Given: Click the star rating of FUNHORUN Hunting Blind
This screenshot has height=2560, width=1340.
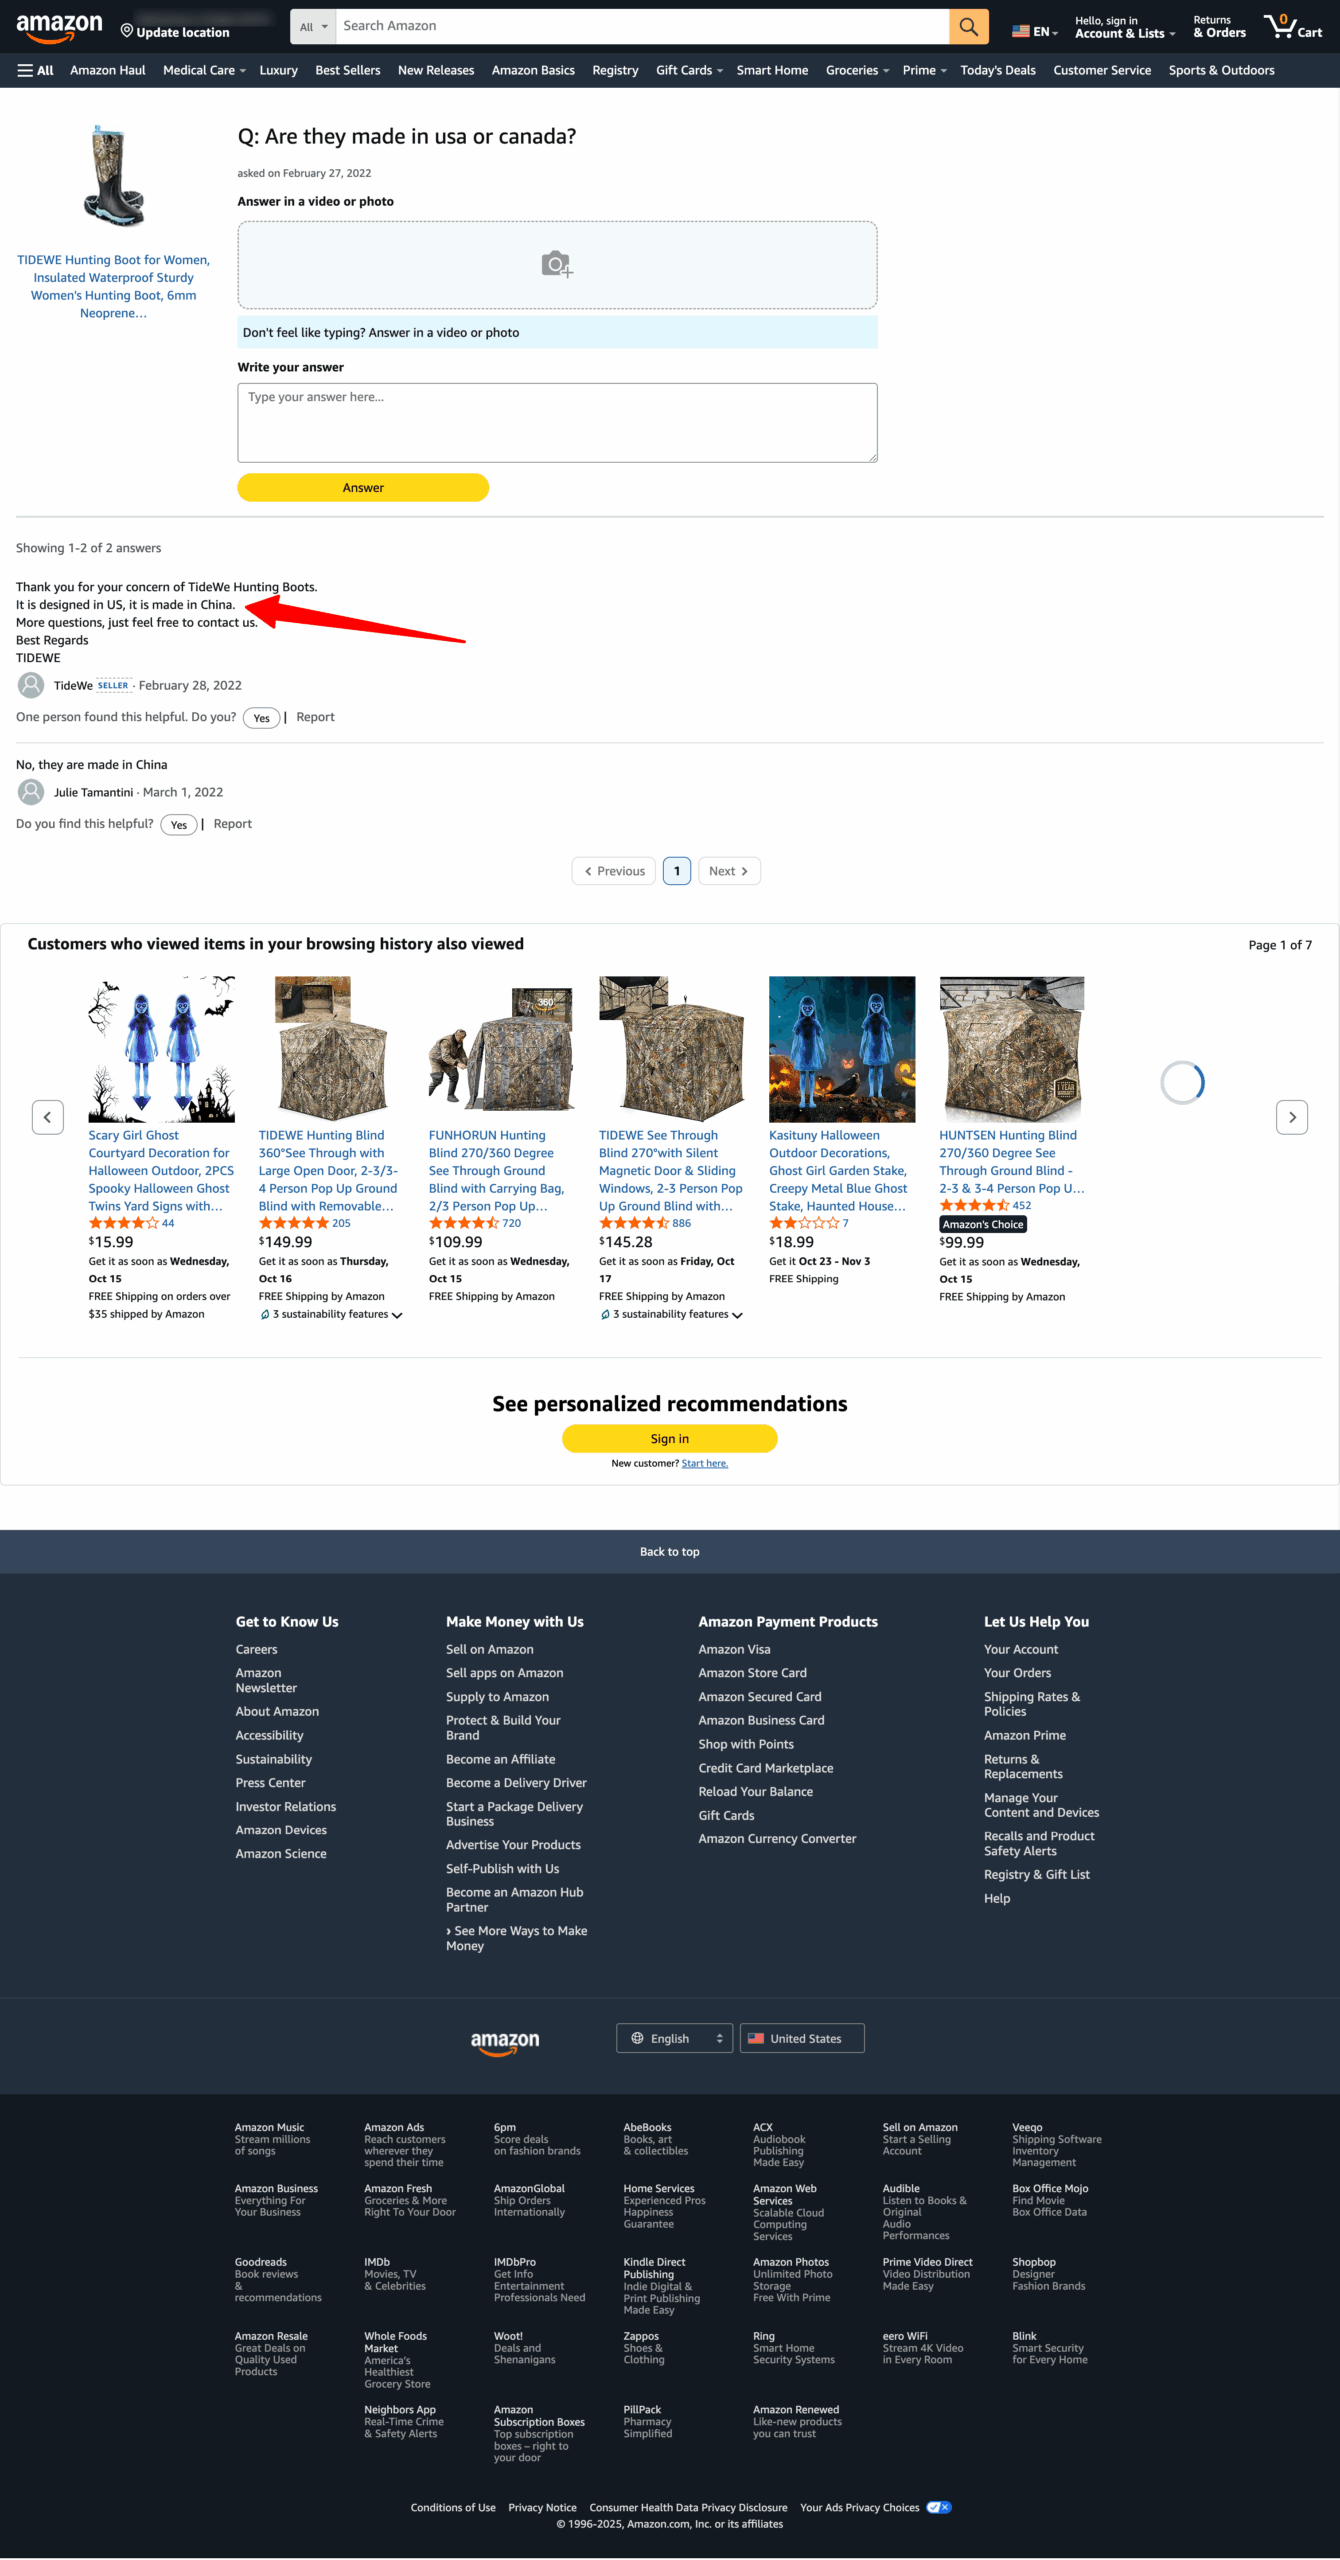Looking at the screenshot, I should click(x=463, y=1223).
